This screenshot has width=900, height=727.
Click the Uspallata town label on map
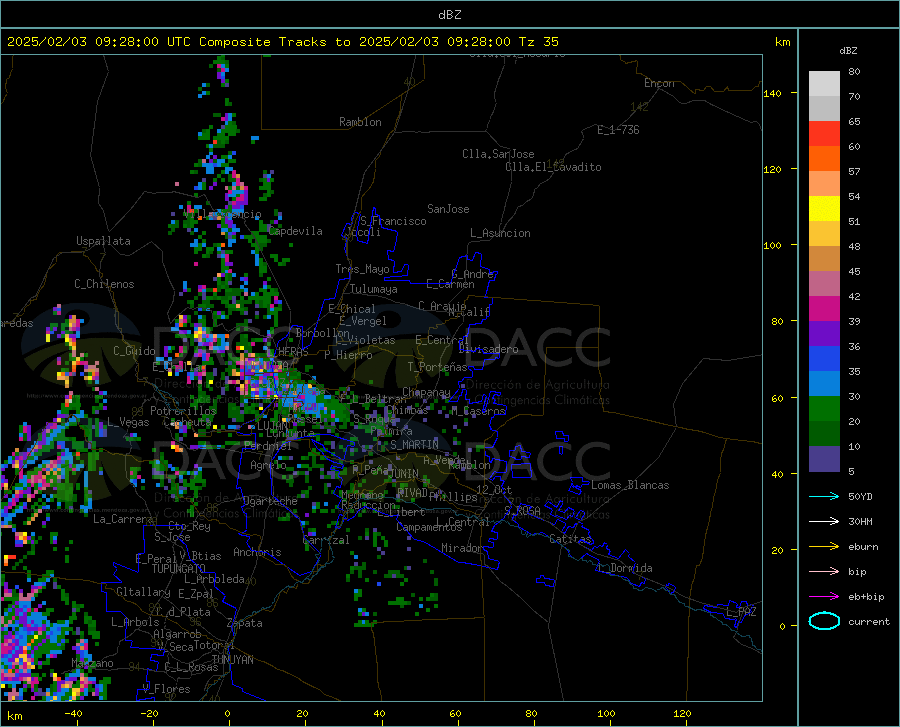103,241
